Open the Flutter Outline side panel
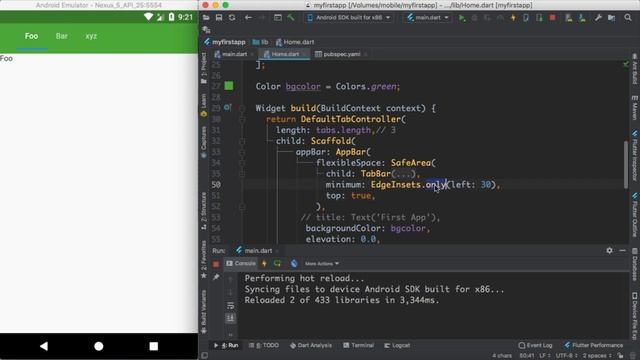 635,215
